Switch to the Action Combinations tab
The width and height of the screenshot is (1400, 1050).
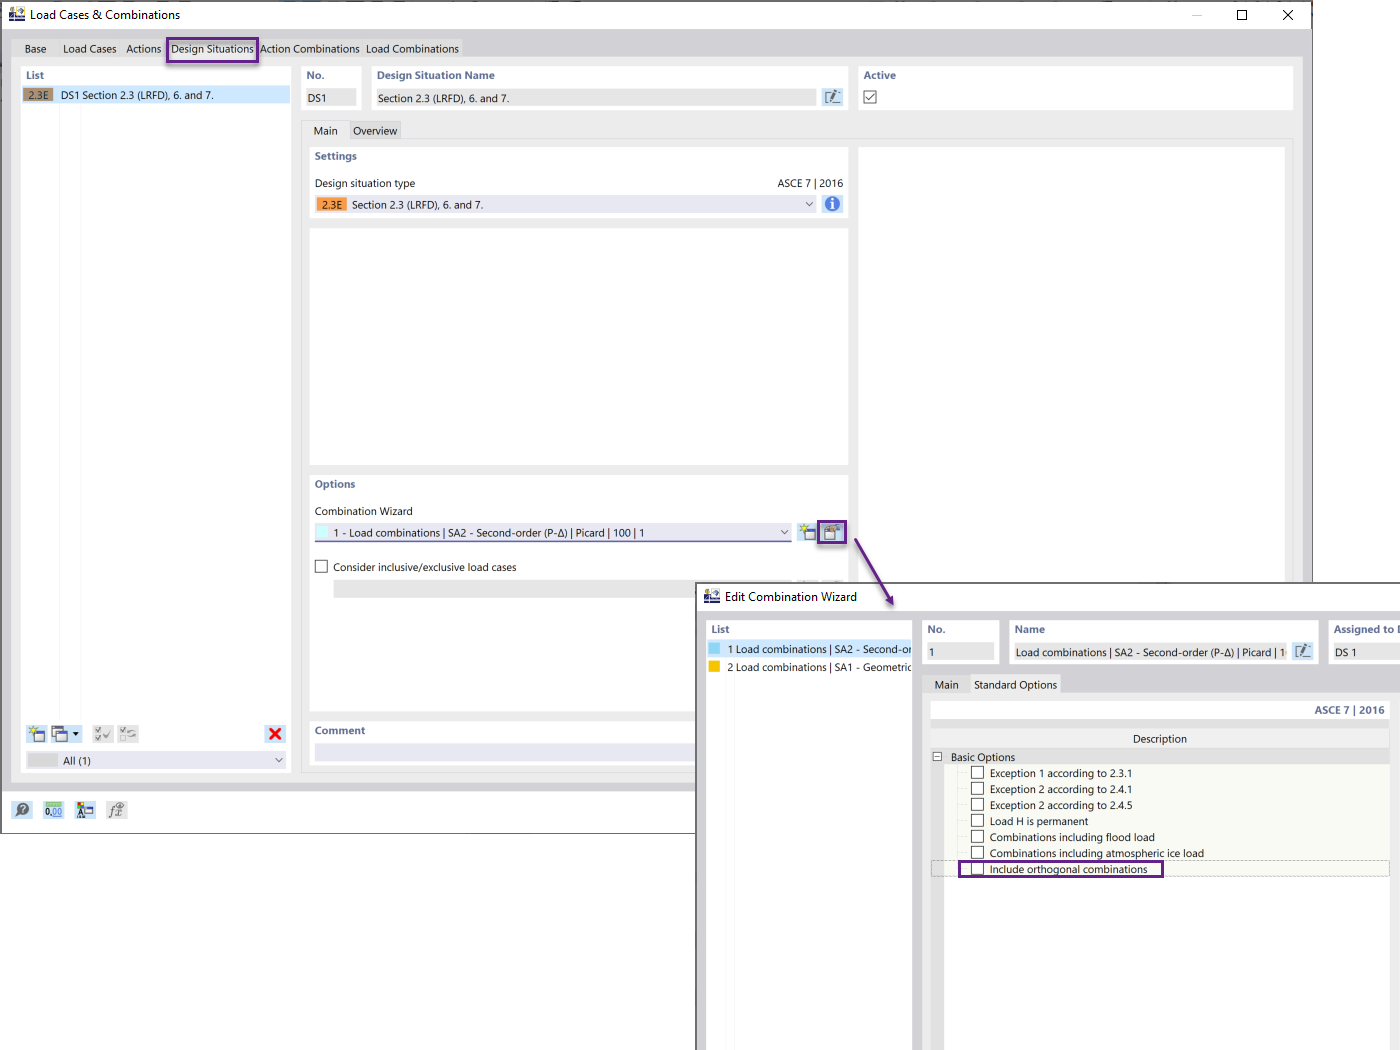pos(310,49)
